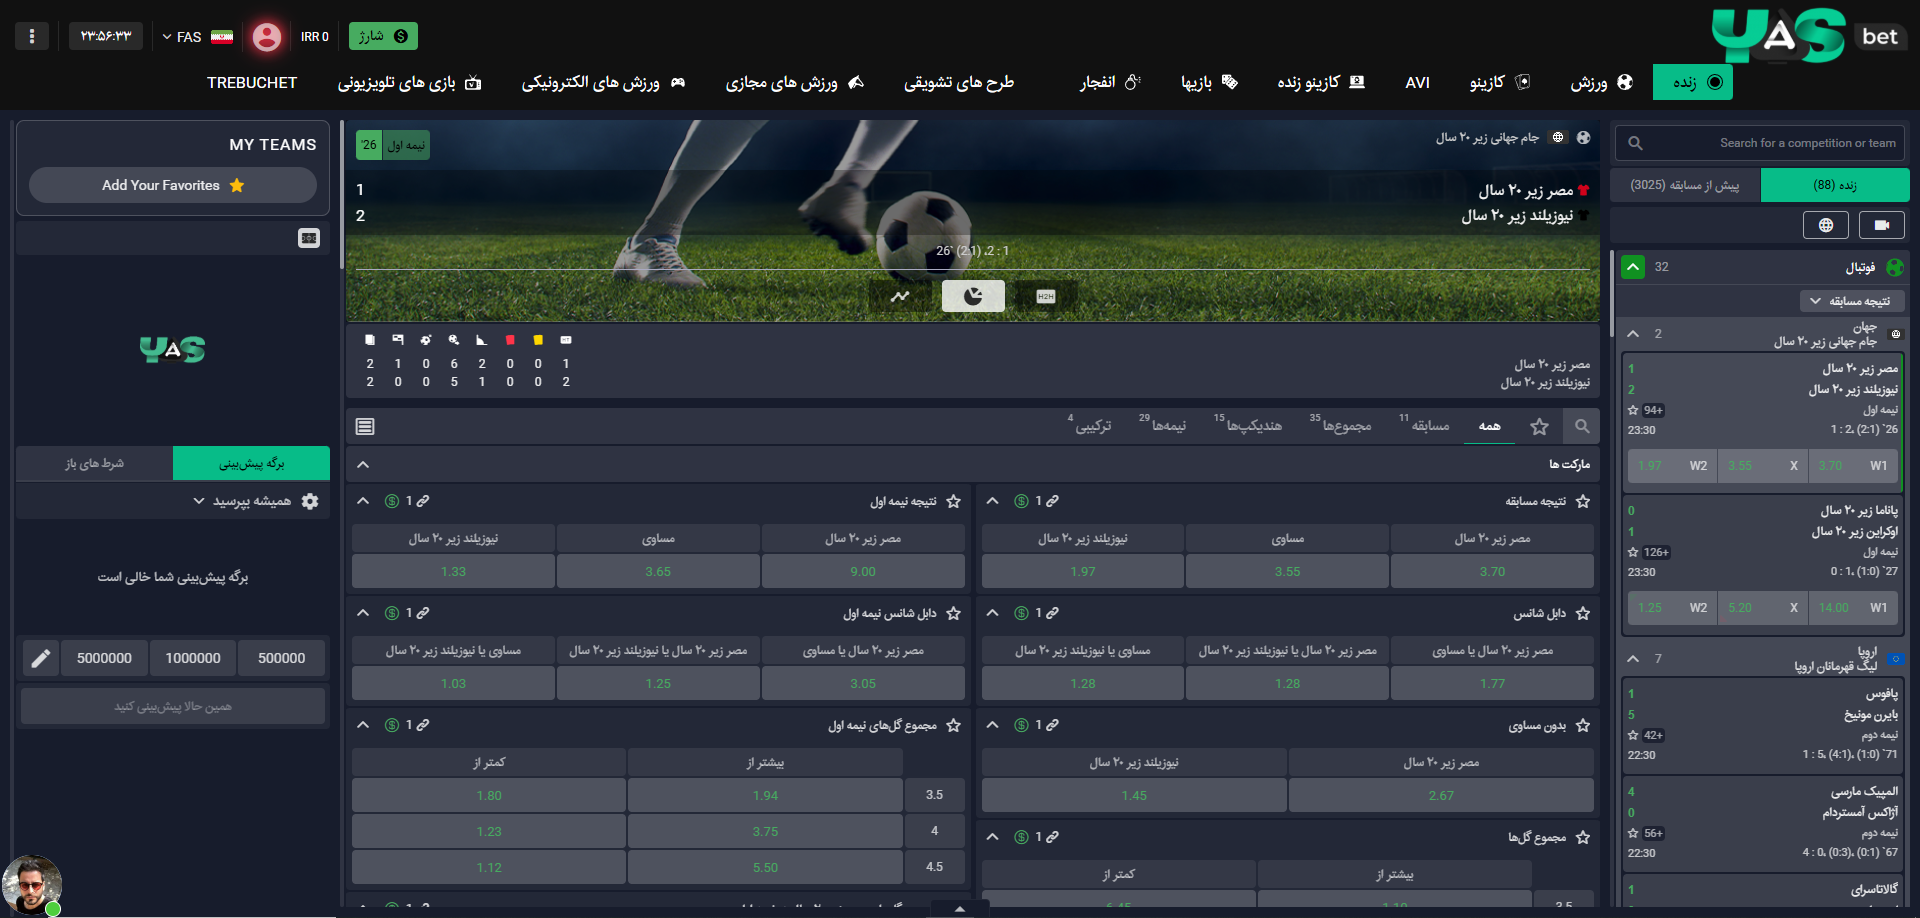Switch to the شرط های باز tab
The width and height of the screenshot is (1920, 918).
click(x=95, y=463)
